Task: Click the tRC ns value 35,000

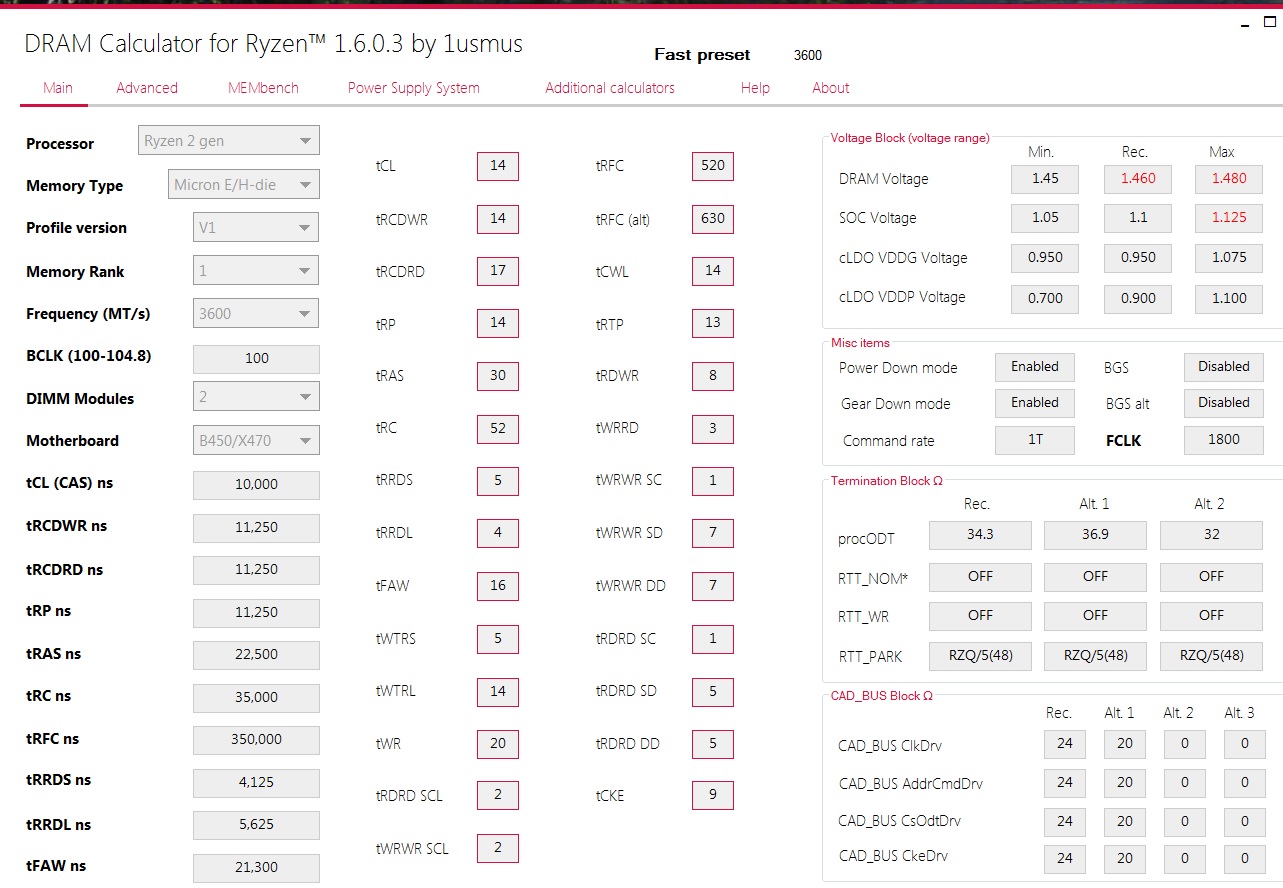Action: [256, 697]
